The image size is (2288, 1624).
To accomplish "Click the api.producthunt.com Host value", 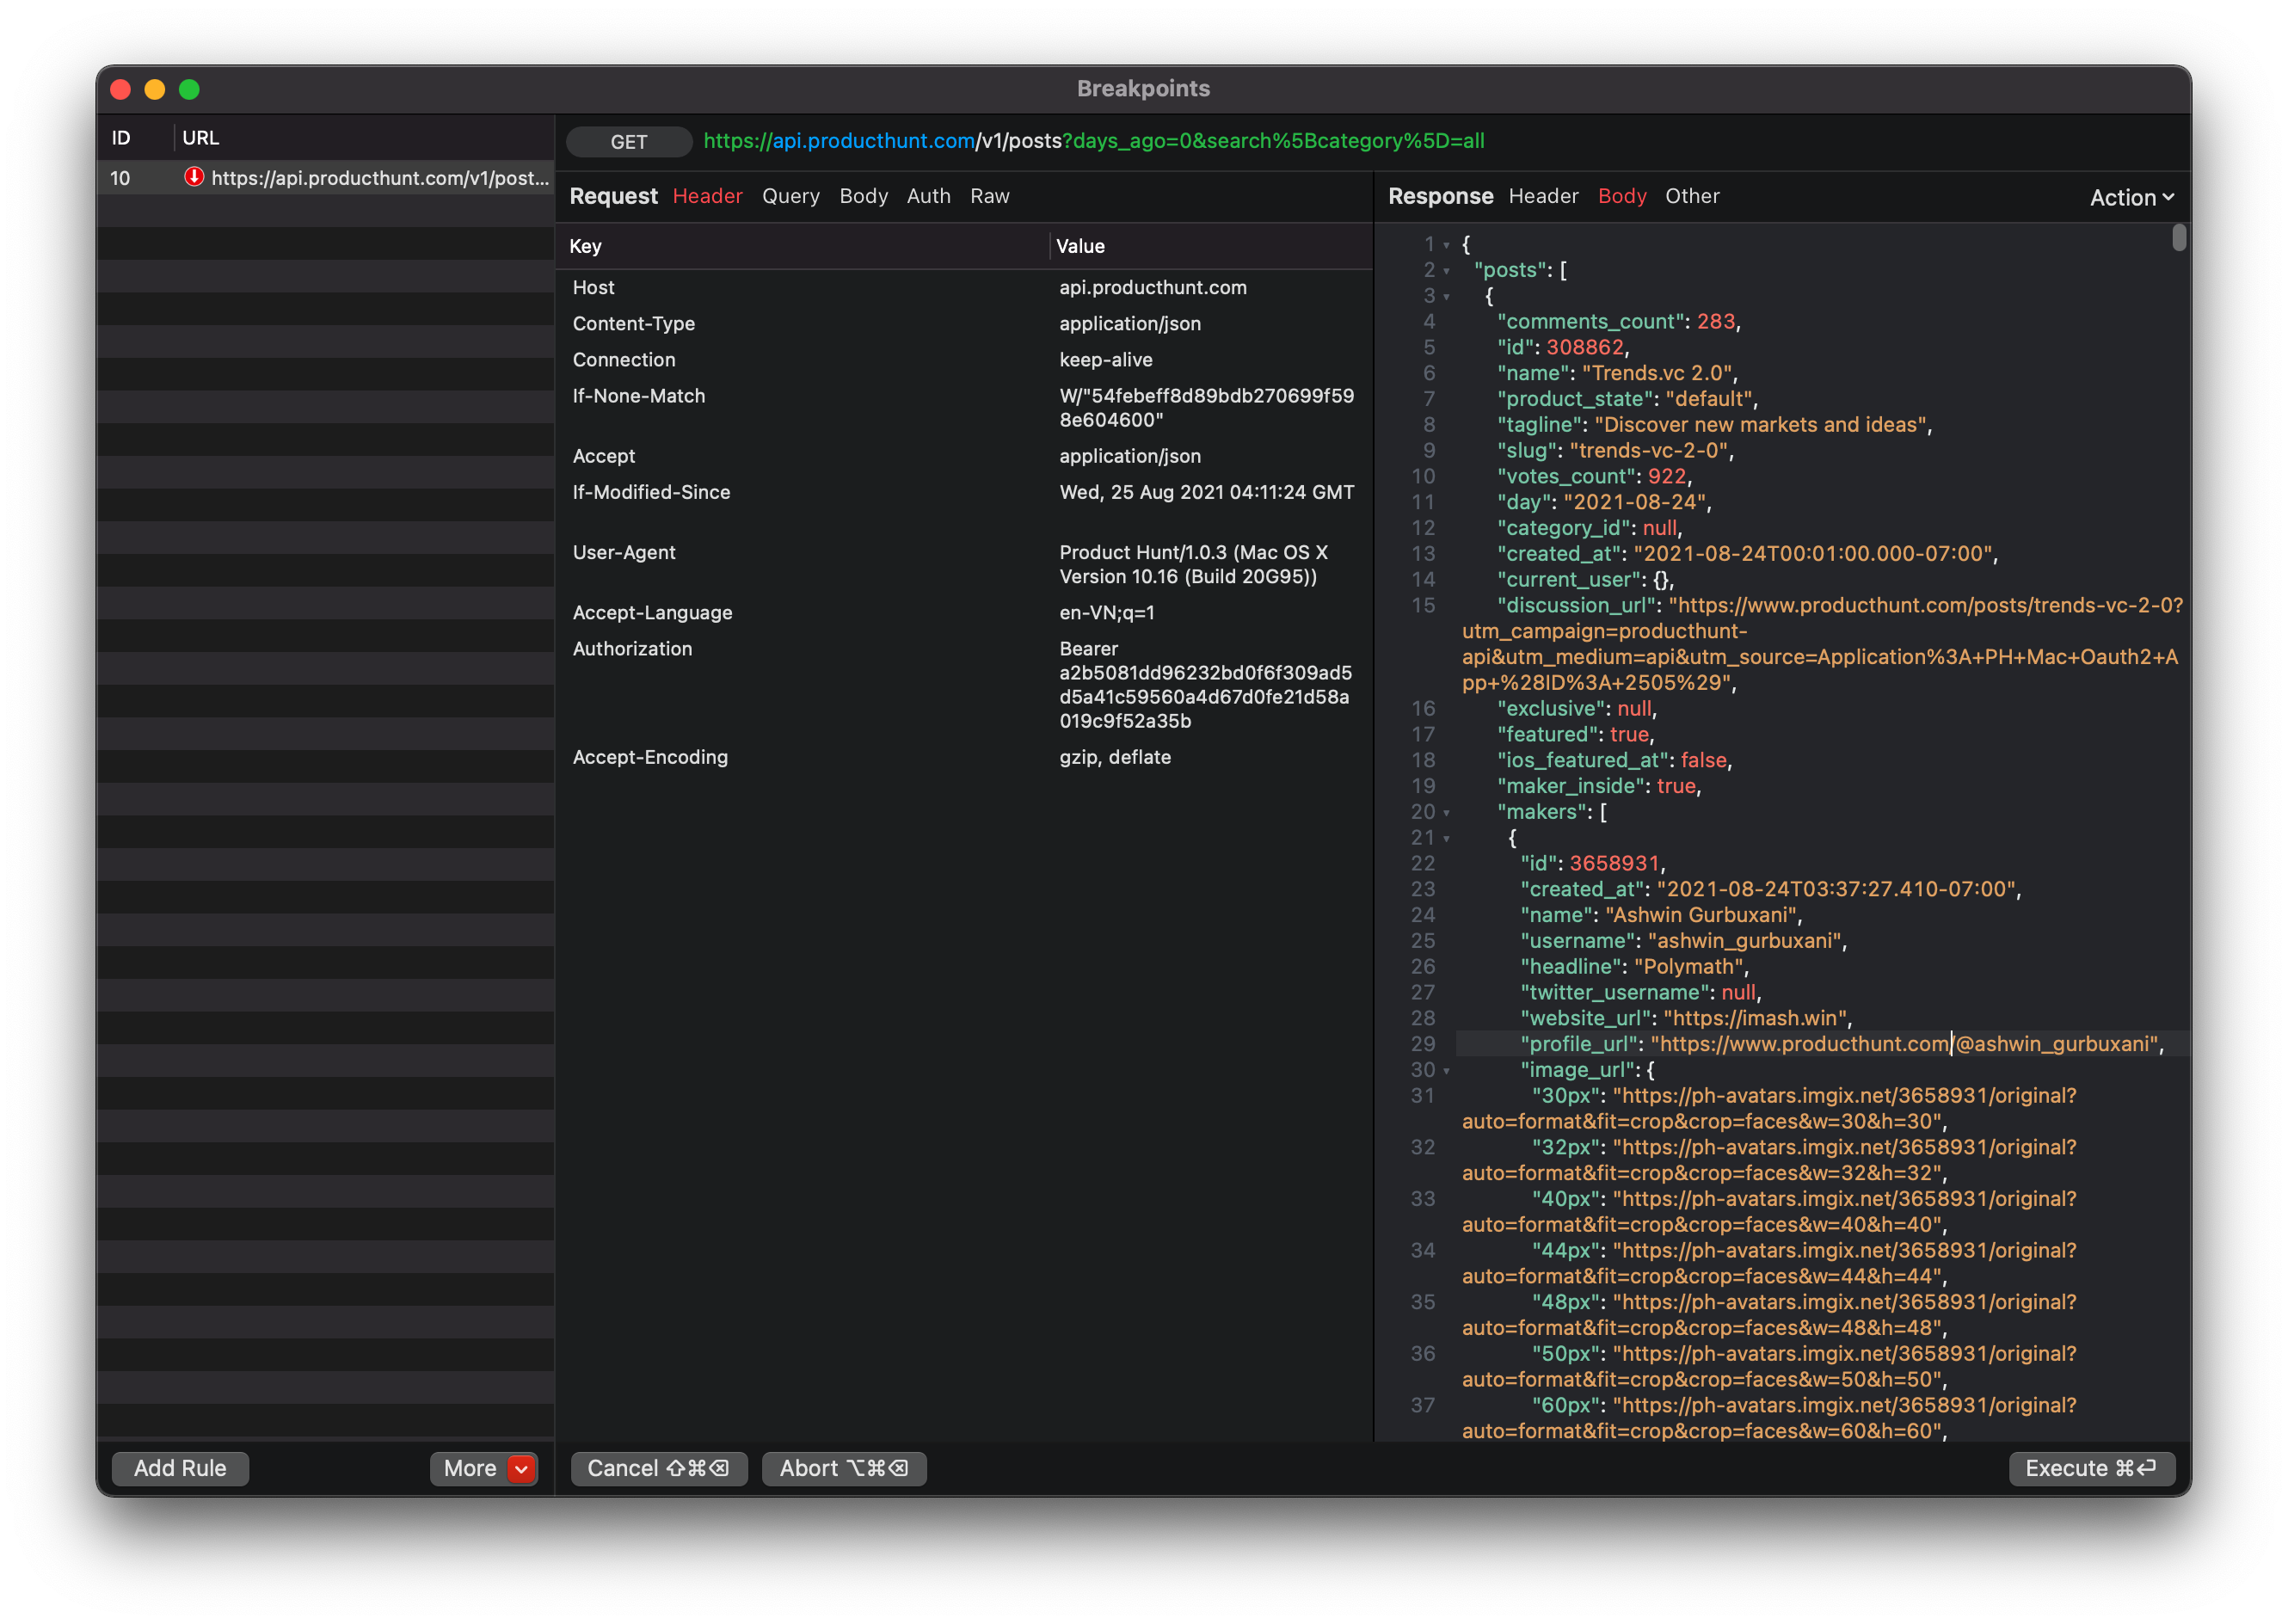I will [x=1152, y=287].
